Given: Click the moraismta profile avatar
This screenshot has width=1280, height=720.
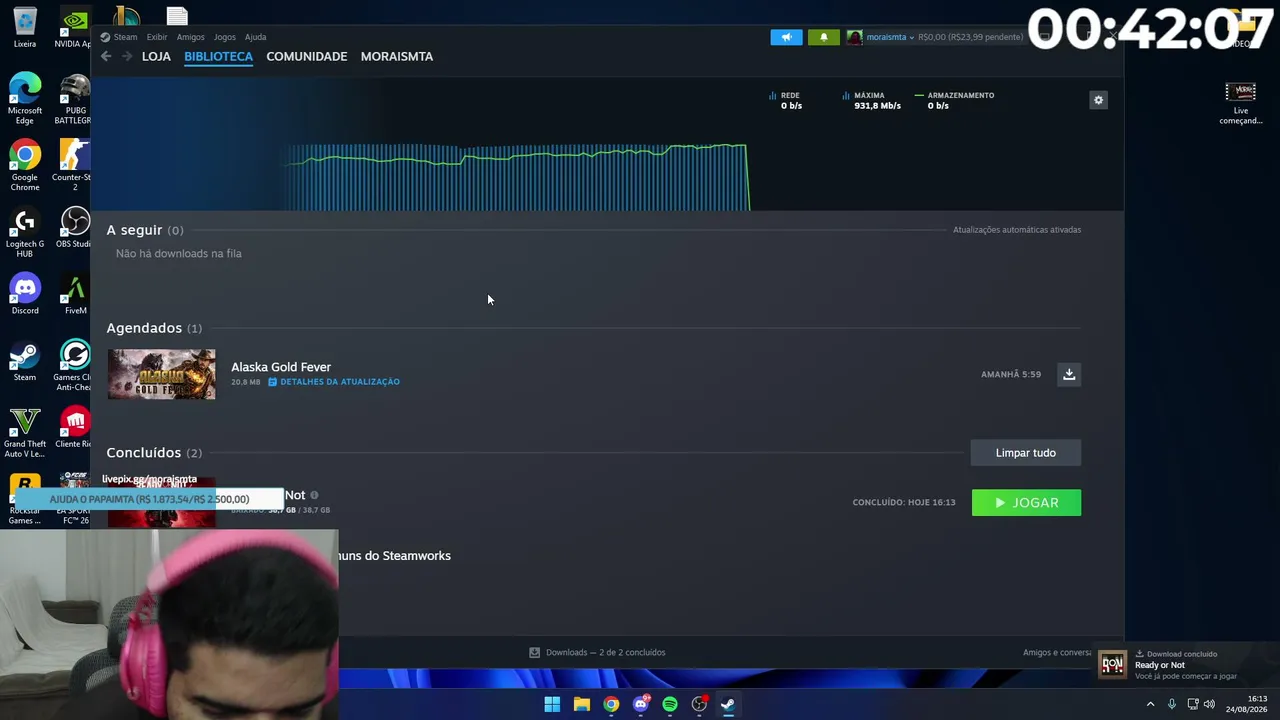Looking at the screenshot, I should [x=854, y=37].
